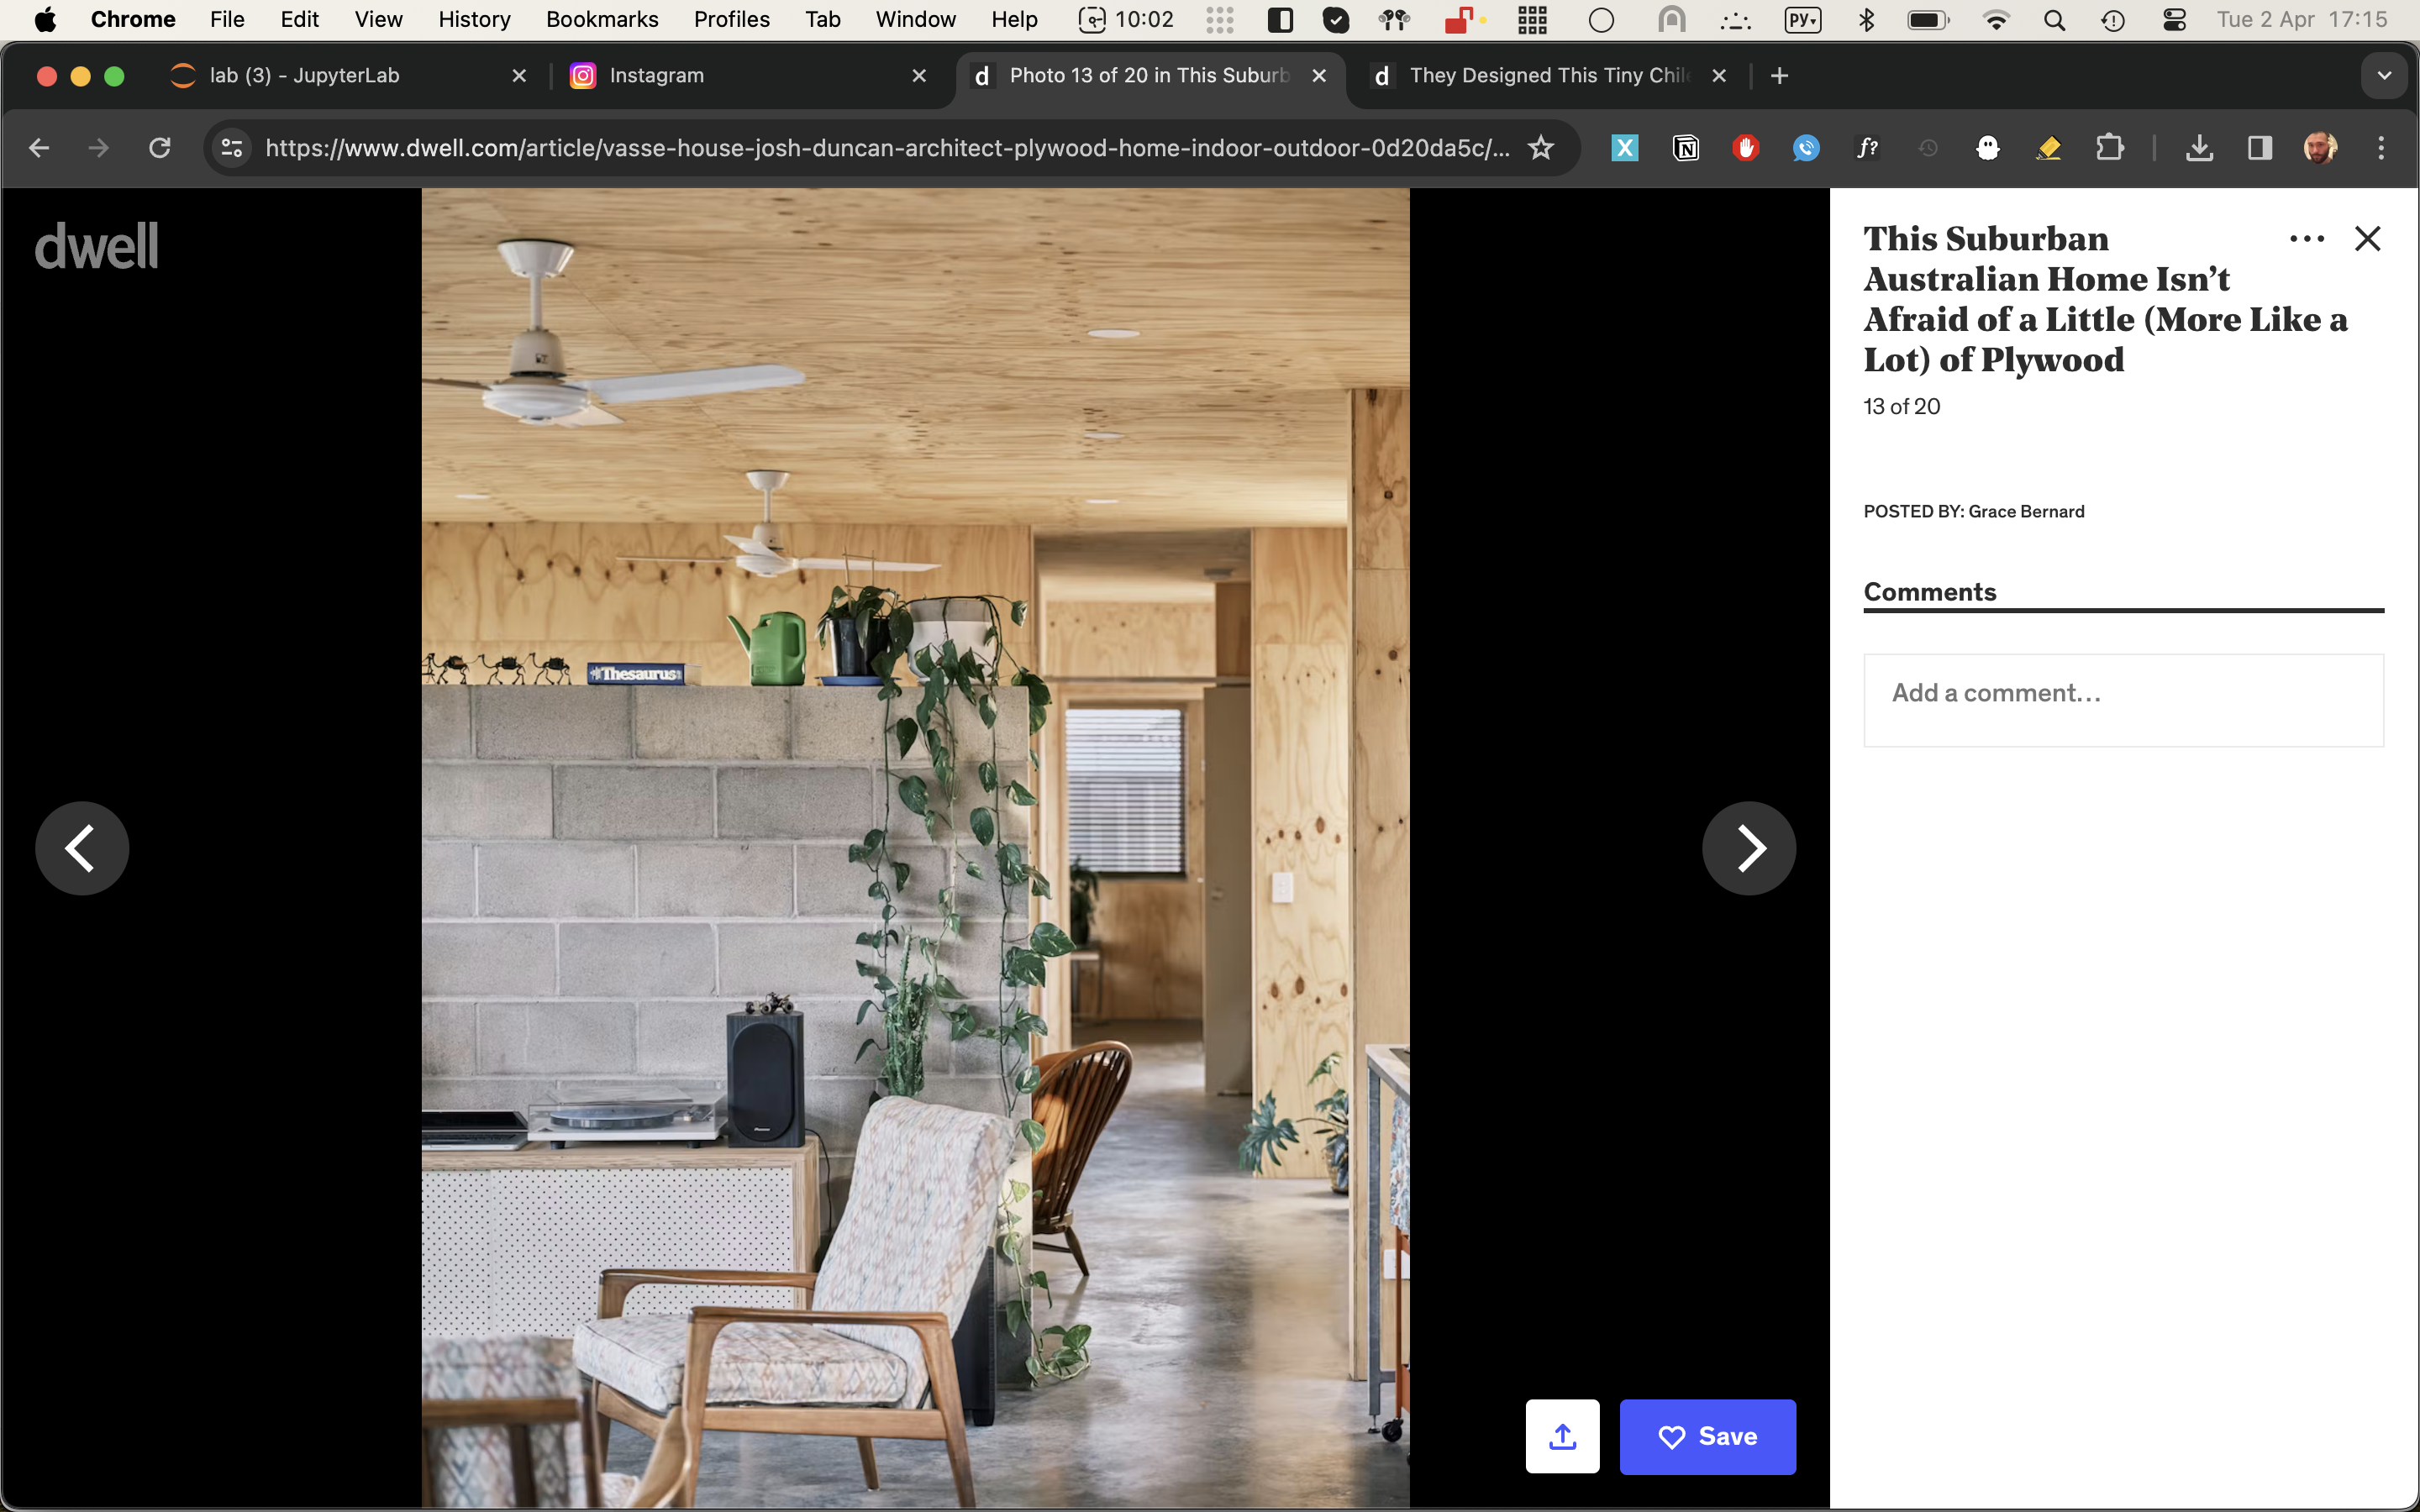Open the dwell logo home link
This screenshot has height=1512, width=2420.
[x=97, y=246]
